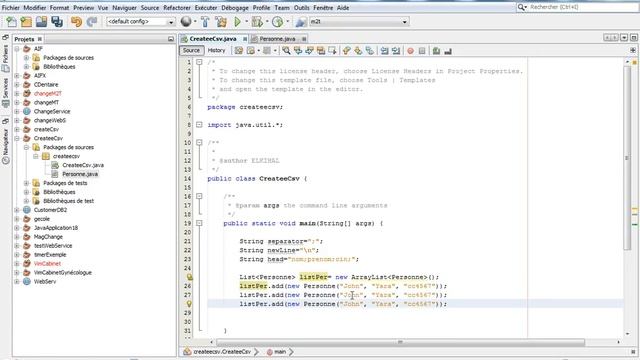The image size is (640, 360).
Task: Open the Exécuter menu
Action: 206,7
